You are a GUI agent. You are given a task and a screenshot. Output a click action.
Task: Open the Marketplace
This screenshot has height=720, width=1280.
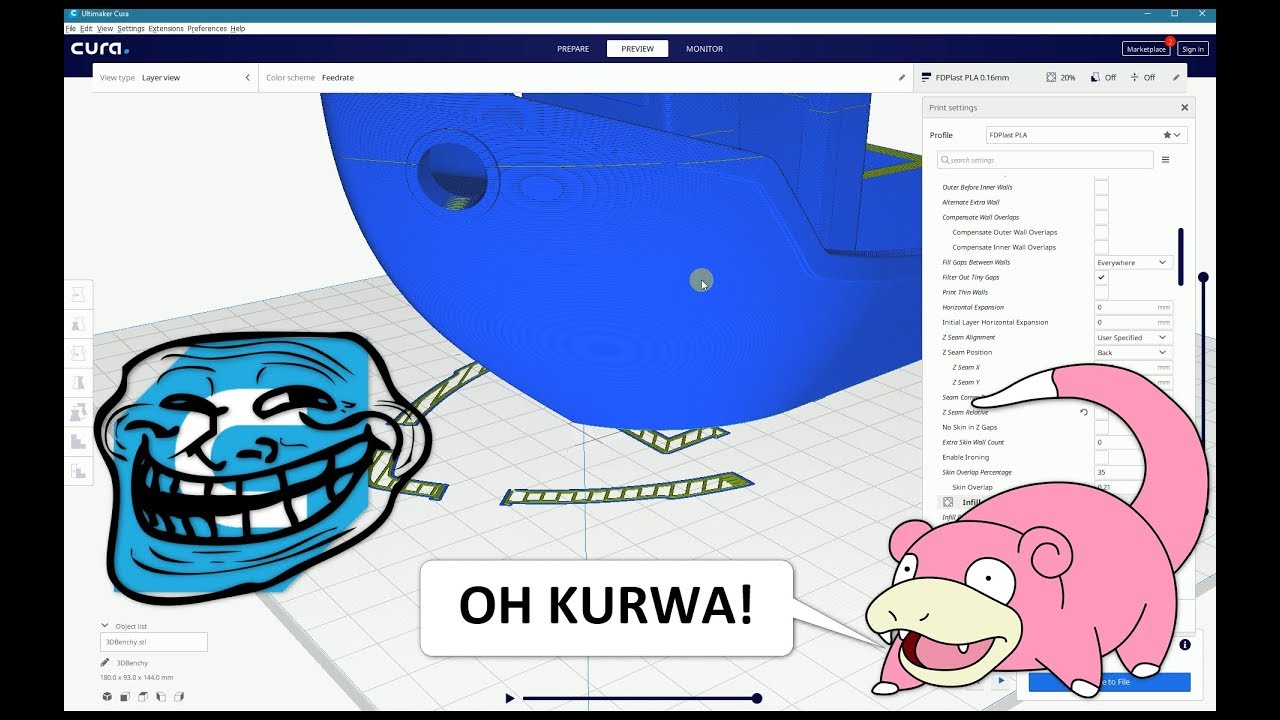coord(1146,49)
